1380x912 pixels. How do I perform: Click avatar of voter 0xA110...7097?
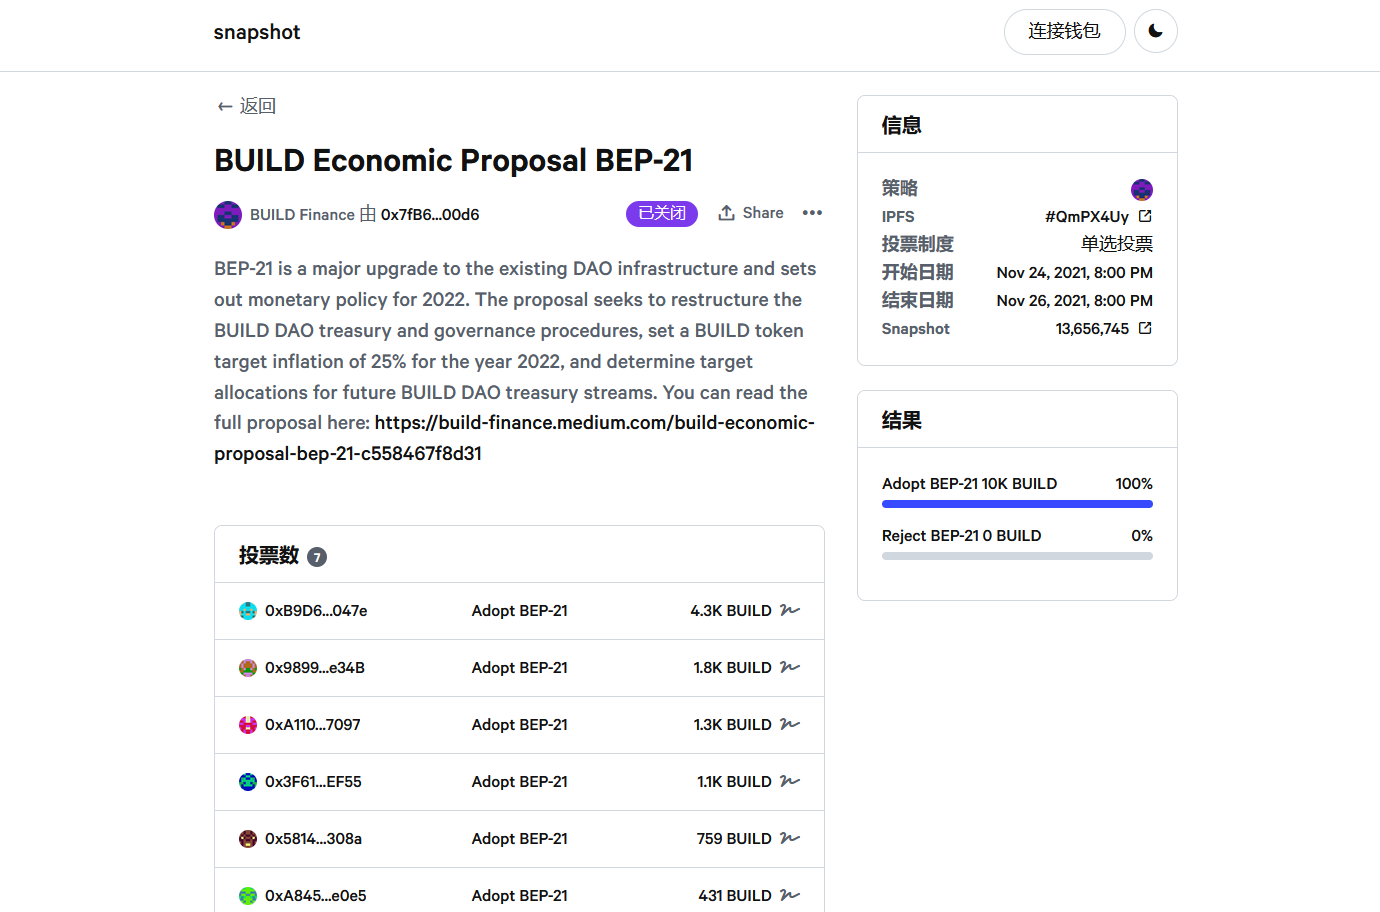(248, 725)
